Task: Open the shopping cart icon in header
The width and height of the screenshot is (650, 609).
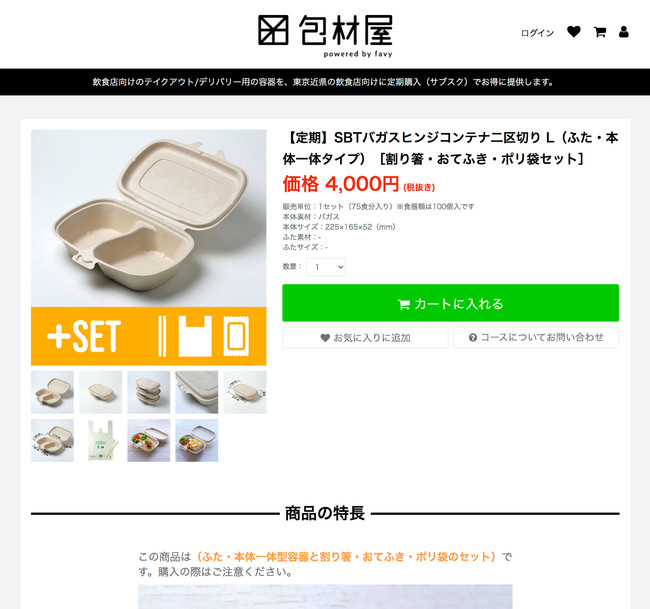Action: 600,32
